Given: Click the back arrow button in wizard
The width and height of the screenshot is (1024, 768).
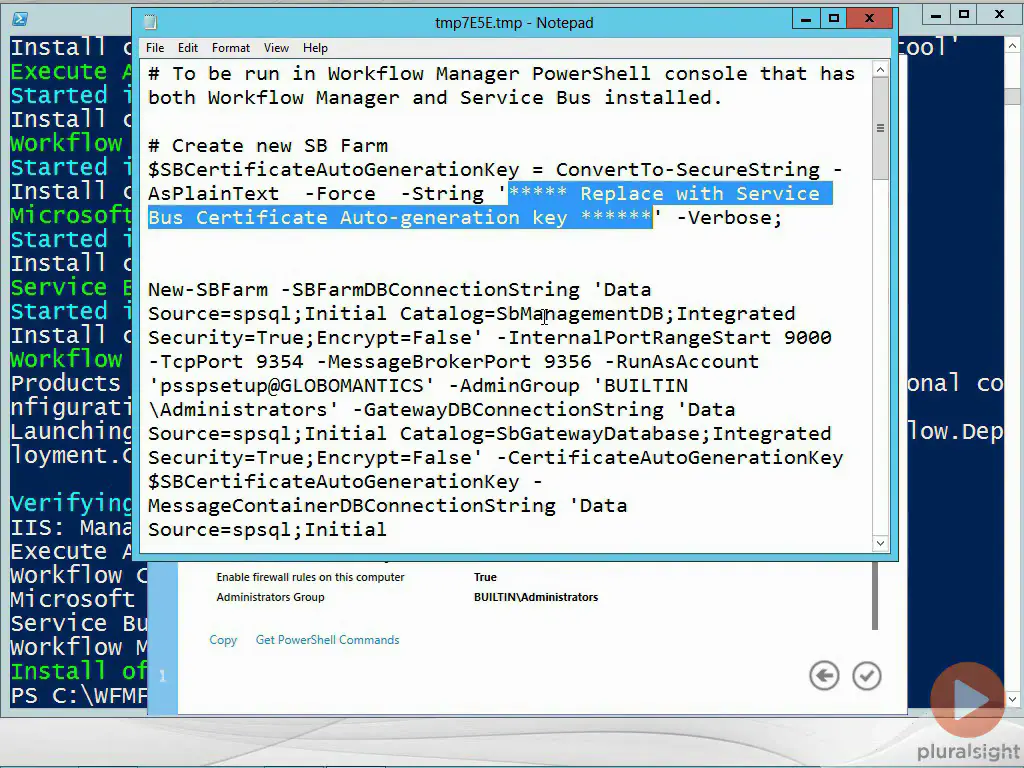Looking at the screenshot, I should (824, 676).
